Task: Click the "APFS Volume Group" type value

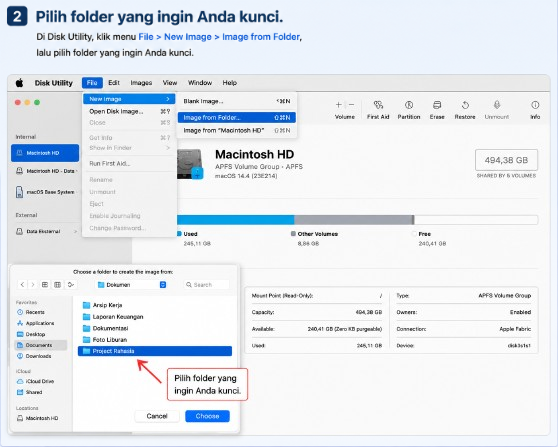Action: pyautogui.click(x=505, y=296)
